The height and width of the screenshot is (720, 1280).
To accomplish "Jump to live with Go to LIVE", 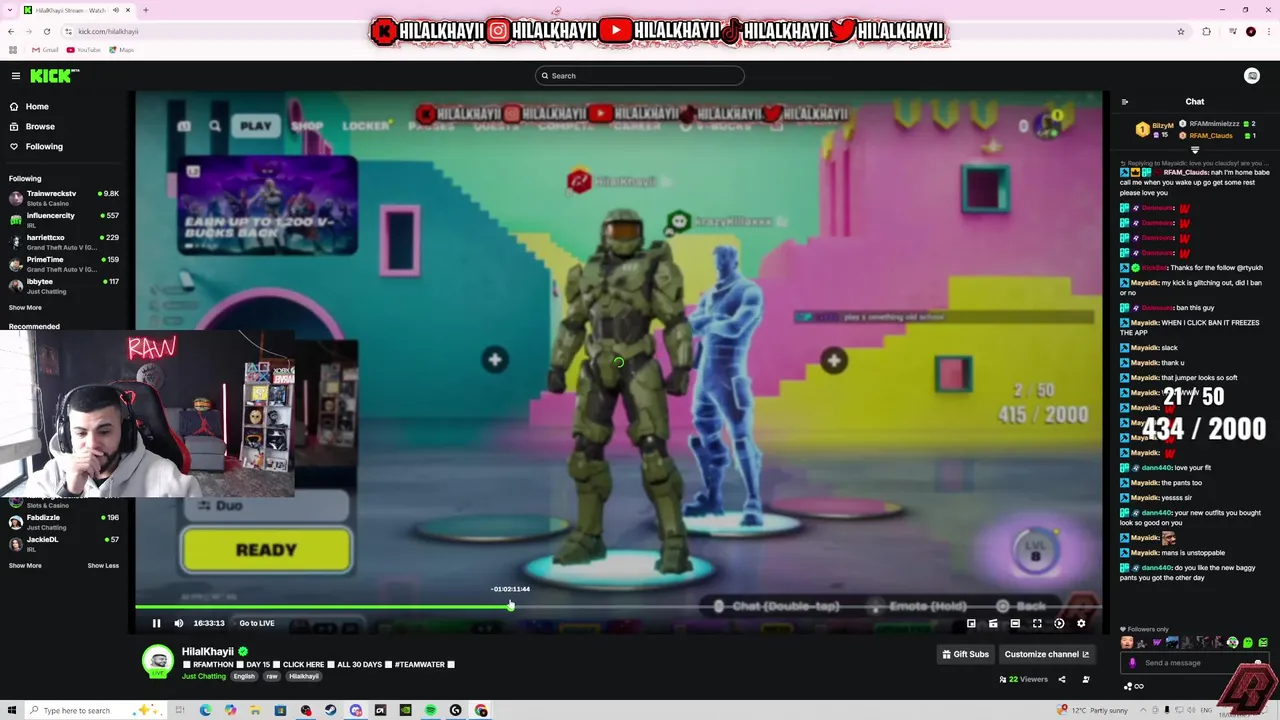I will pyautogui.click(x=257, y=623).
